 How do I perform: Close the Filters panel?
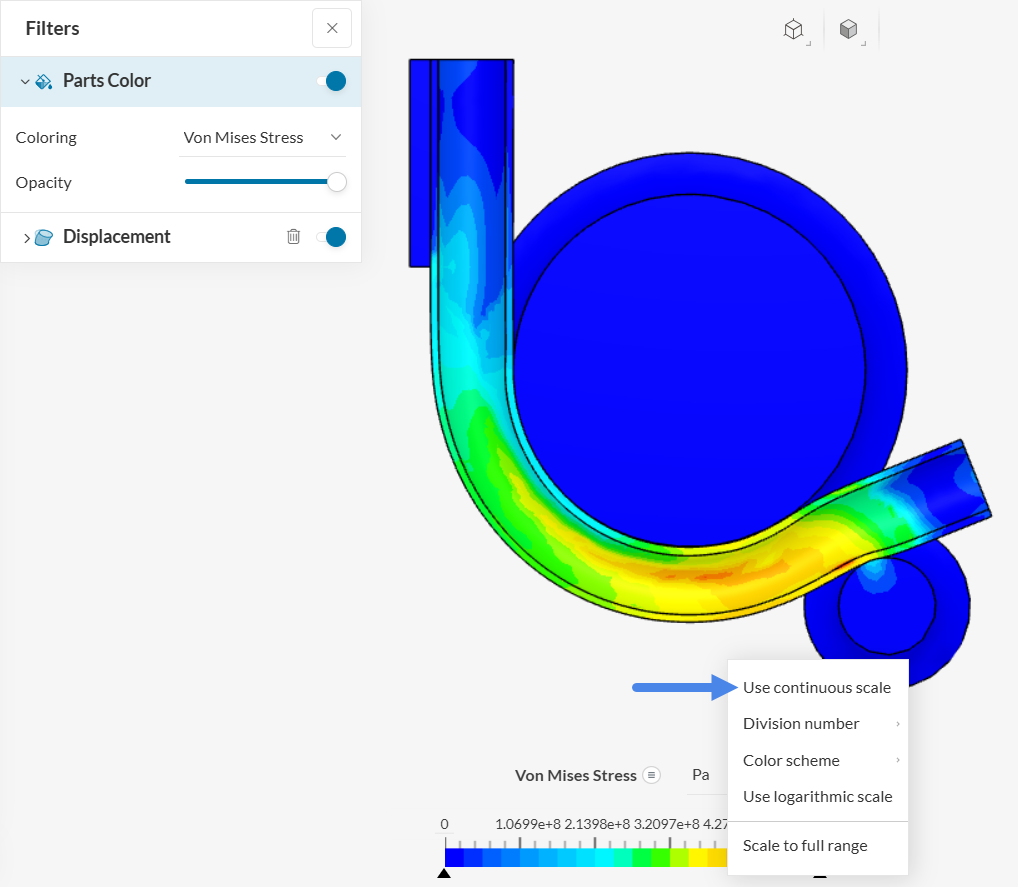[x=332, y=28]
